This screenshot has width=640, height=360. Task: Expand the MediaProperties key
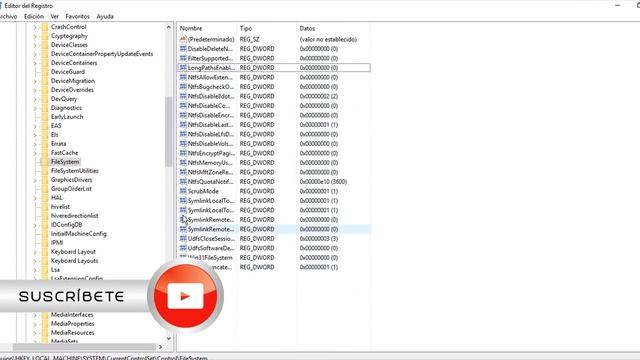coord(35,324)
